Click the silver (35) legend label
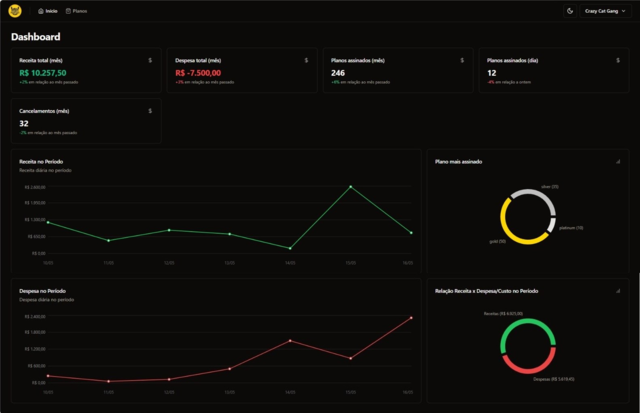The image size is (640, 413). pyautogui.click(x=550, y=187)
